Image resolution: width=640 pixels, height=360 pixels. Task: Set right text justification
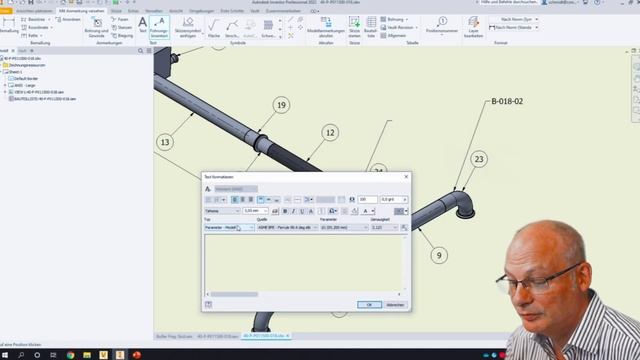251,200
